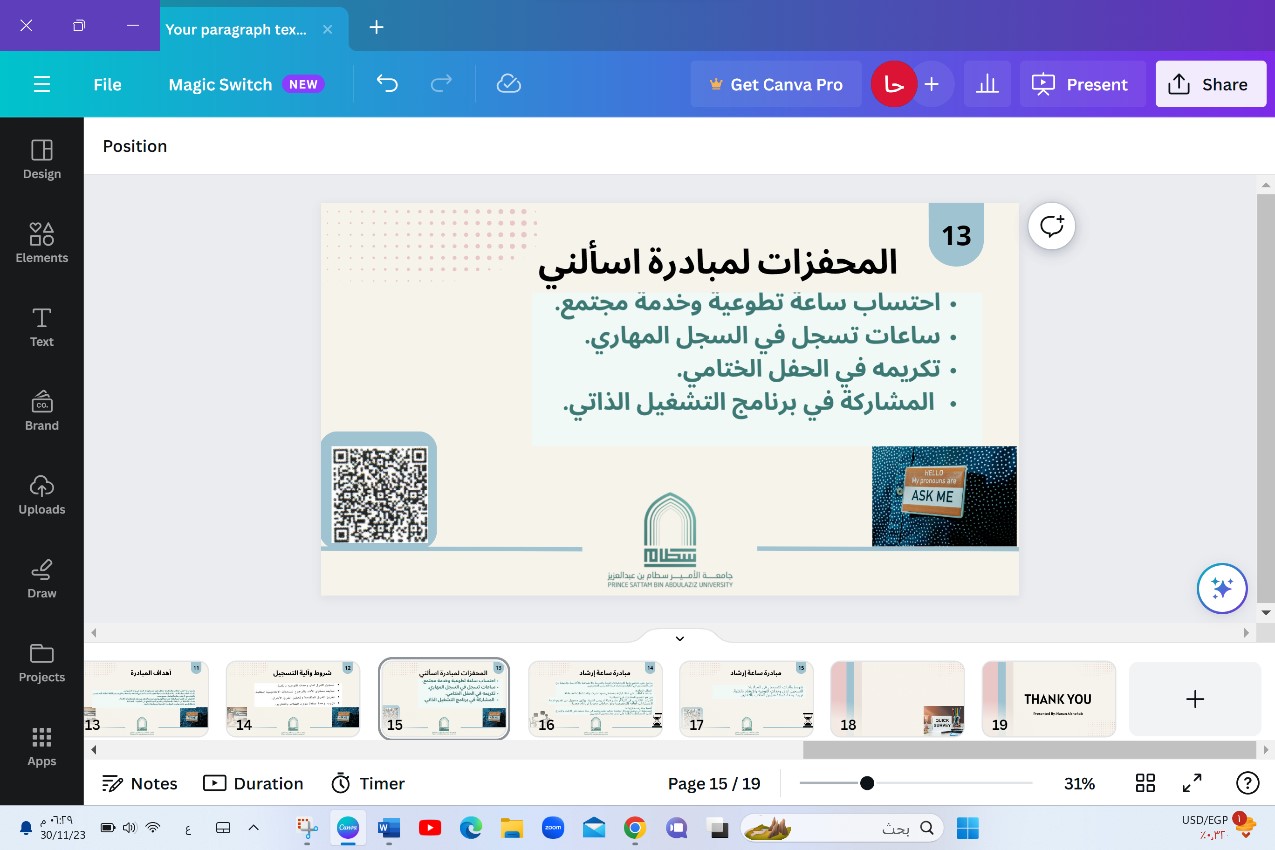Collapse the page thumbnails strip chevron

pos(680,638)
